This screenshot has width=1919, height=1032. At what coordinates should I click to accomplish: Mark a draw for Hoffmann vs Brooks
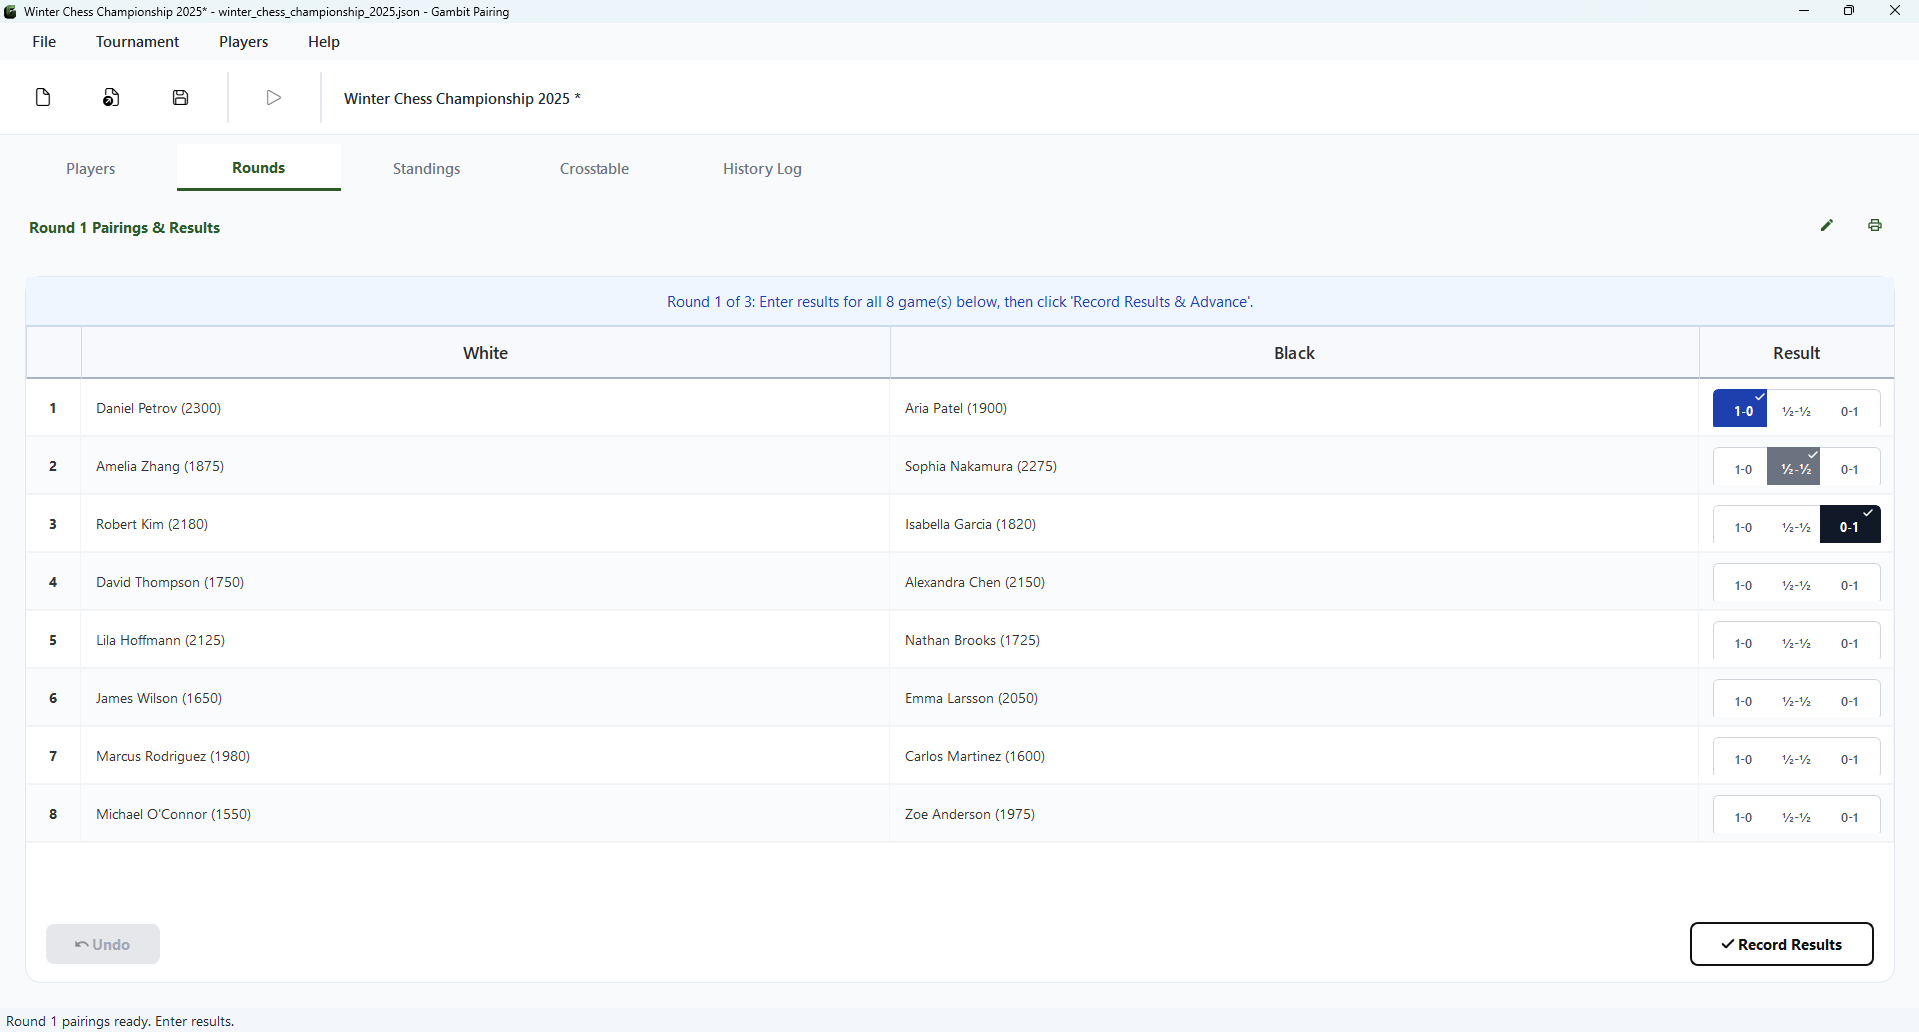(1796, 643)
